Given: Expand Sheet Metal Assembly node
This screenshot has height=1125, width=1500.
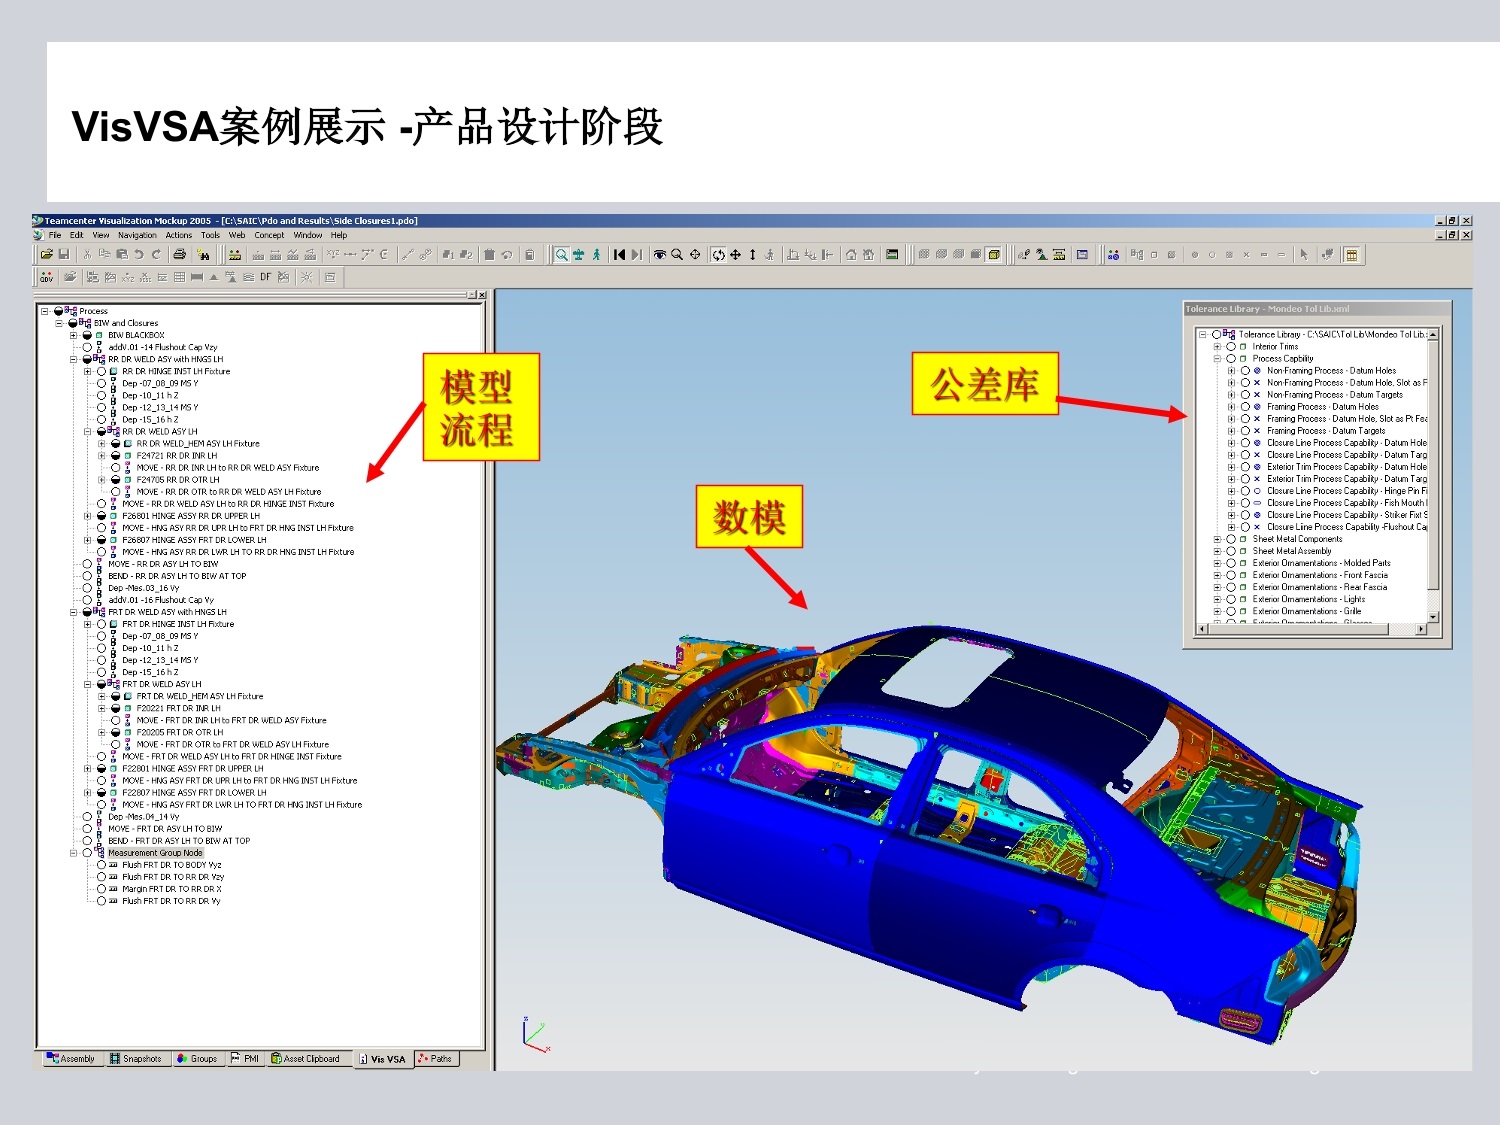Looking at the screenshot, I should [1217, 551].
